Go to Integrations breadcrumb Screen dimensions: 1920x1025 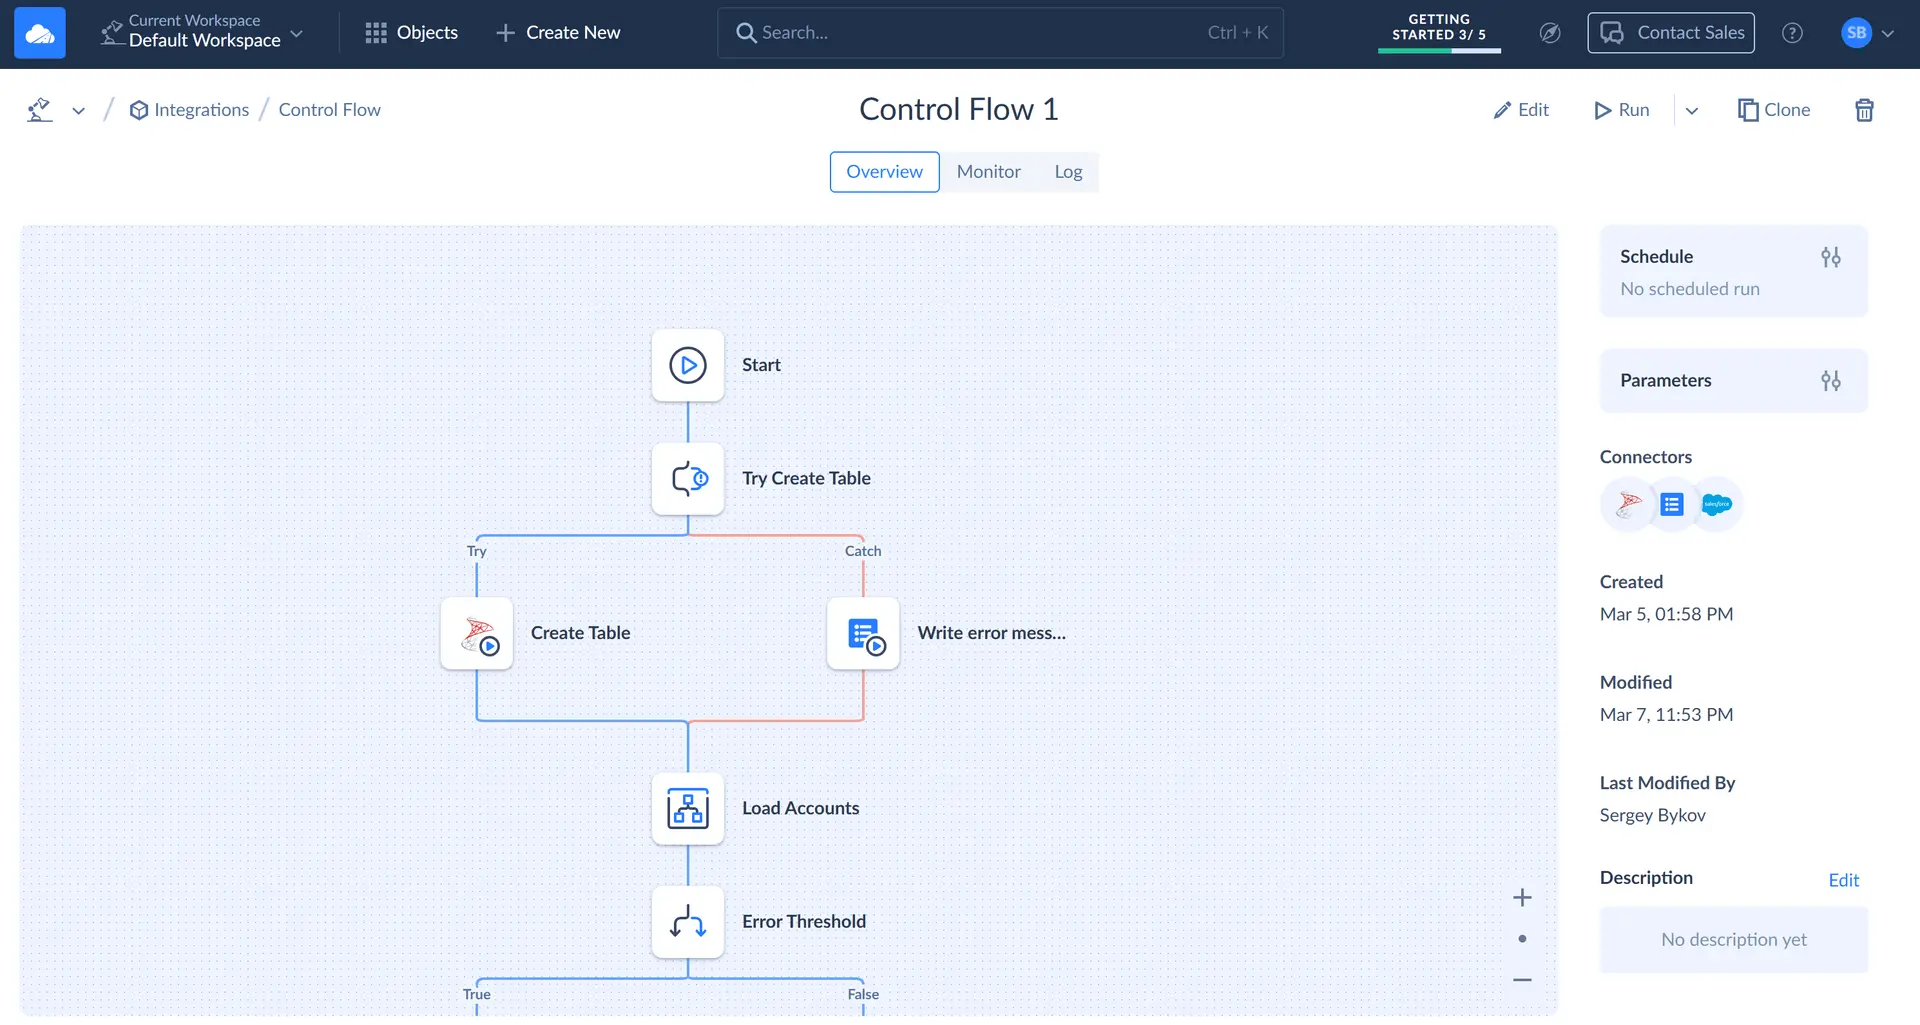[189, 110]
